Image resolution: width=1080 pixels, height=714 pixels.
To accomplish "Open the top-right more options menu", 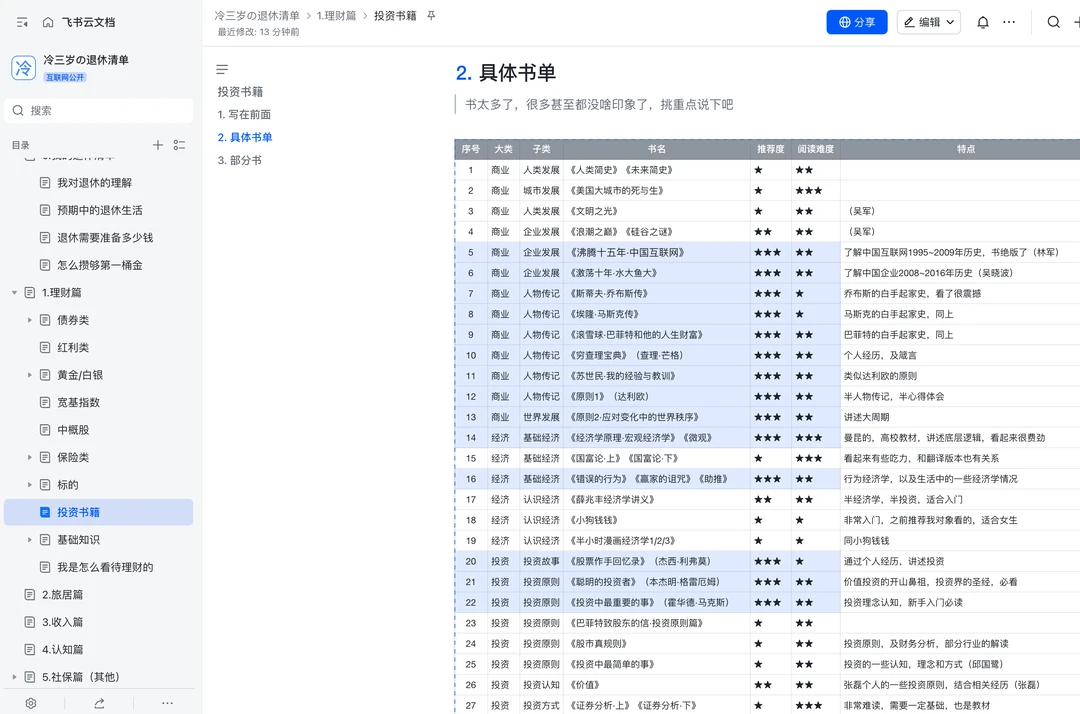I will click(x=1009, y=22).
